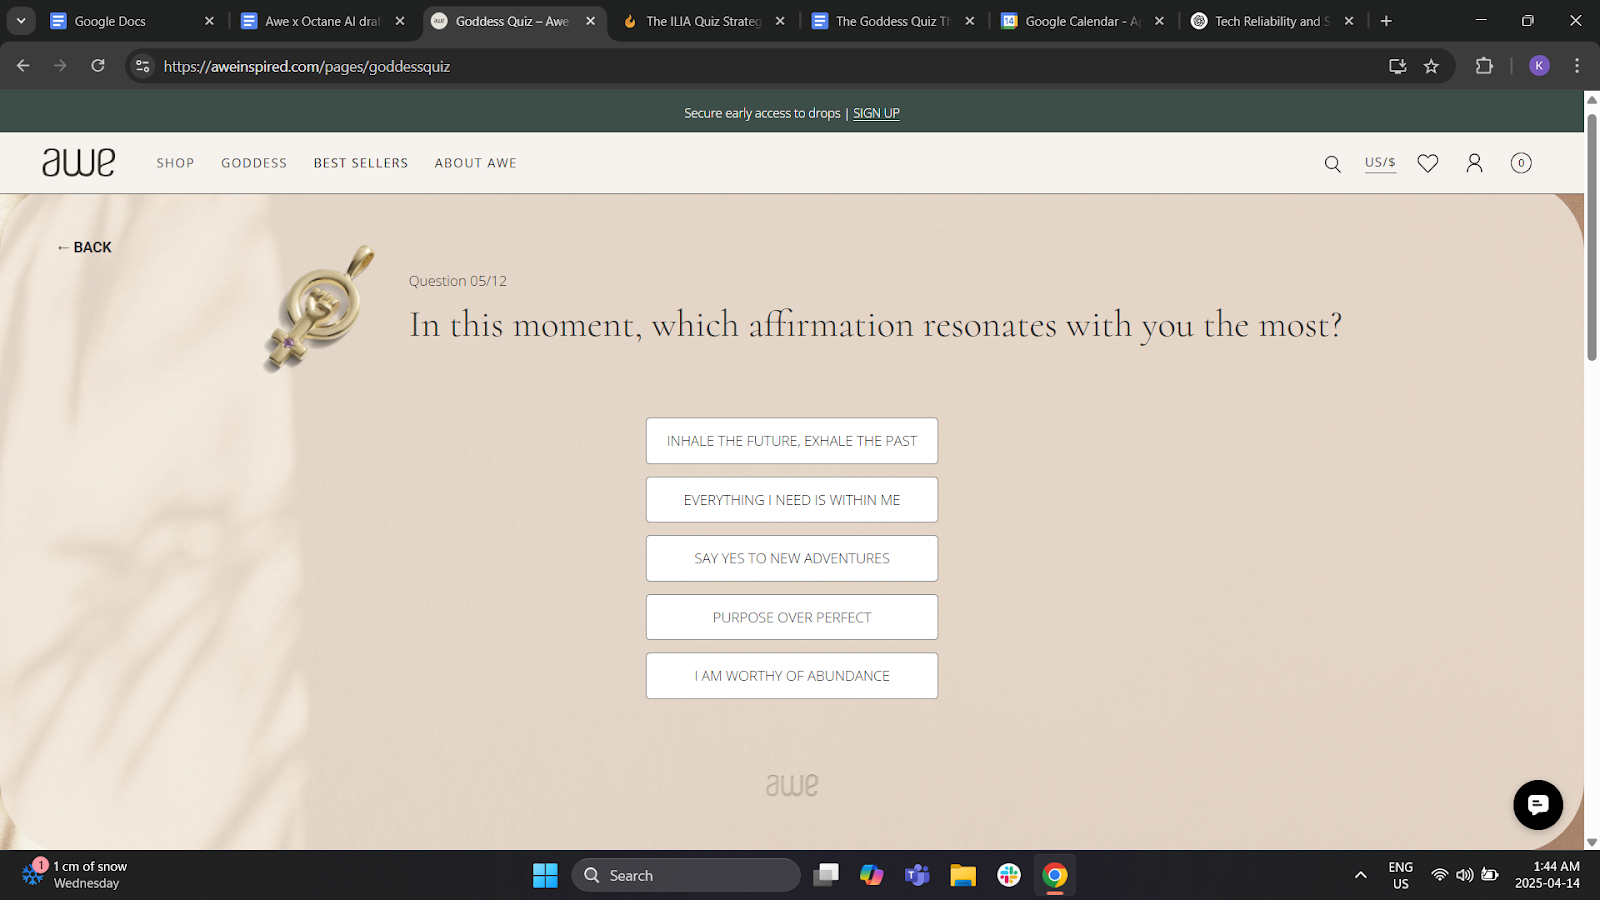Image resolution: width=1600 pixels, height=900 pixels.
Task: Open the US/$ currency selector
Action: tap(1380, 162)
